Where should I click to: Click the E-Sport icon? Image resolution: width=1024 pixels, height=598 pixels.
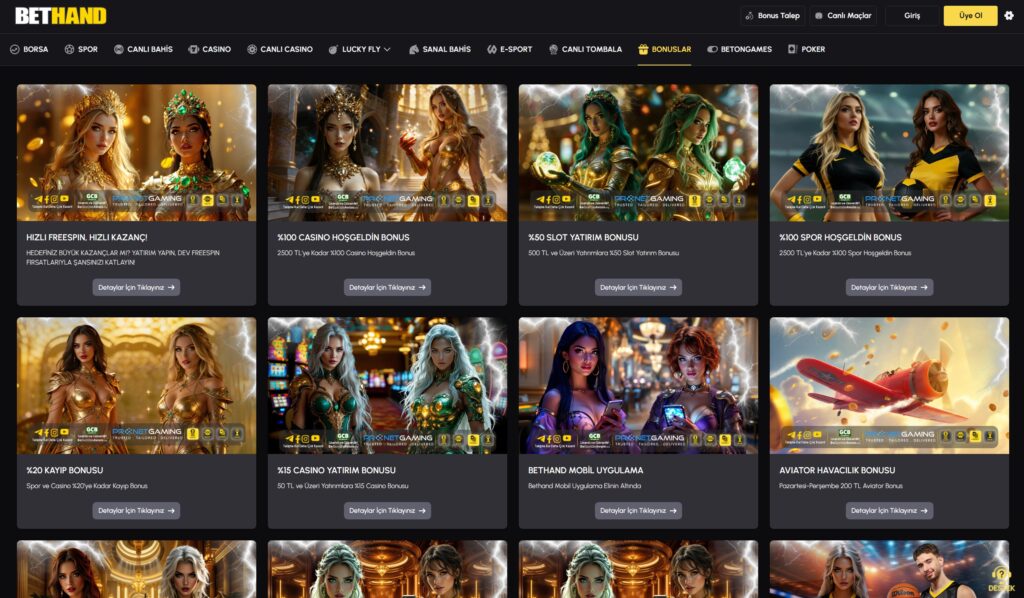point(492,49)
